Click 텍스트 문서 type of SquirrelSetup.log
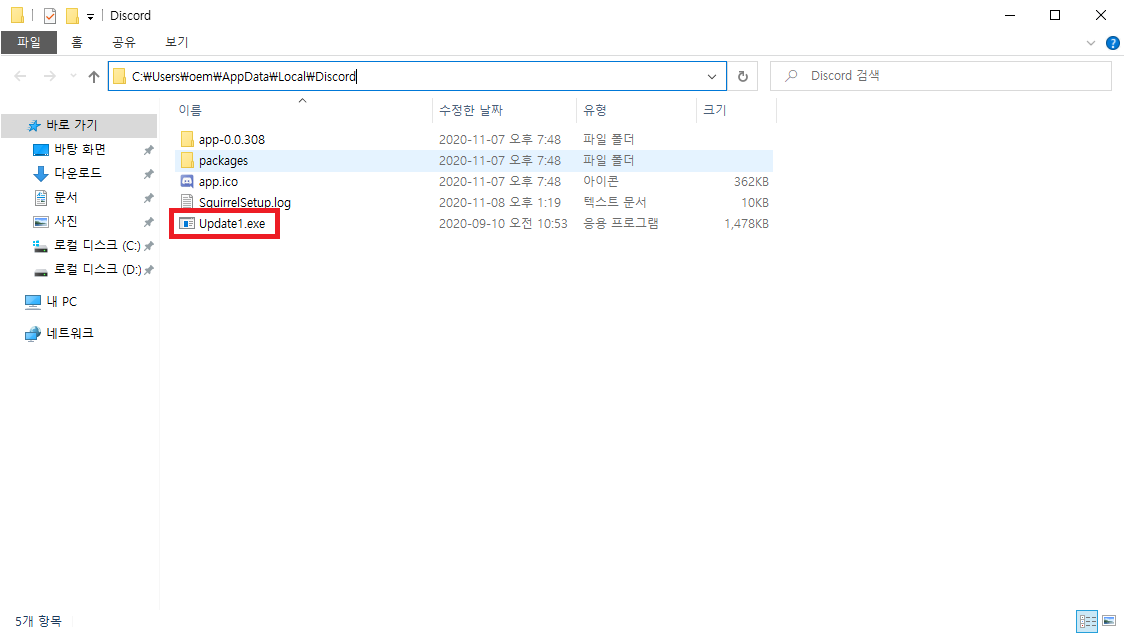1125x634 pixels. coord(614,202)
